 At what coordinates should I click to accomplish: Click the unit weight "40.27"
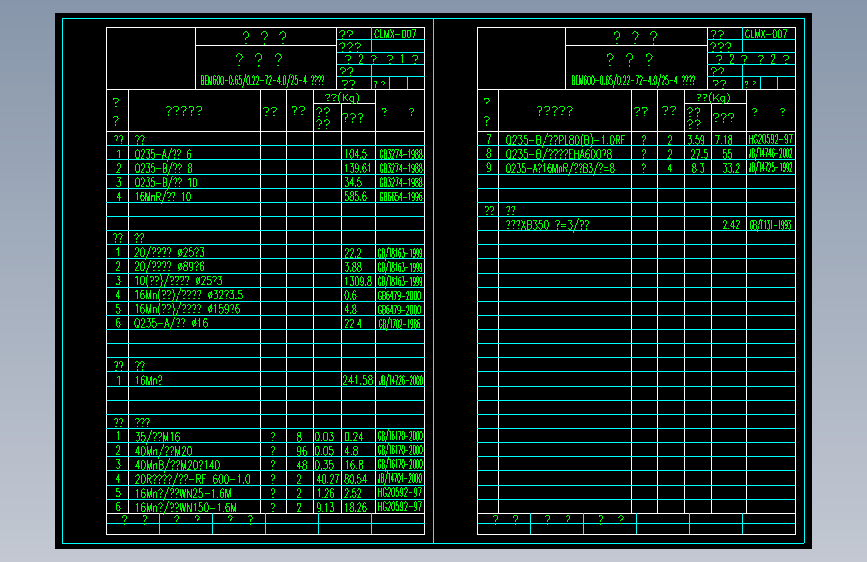327,479
